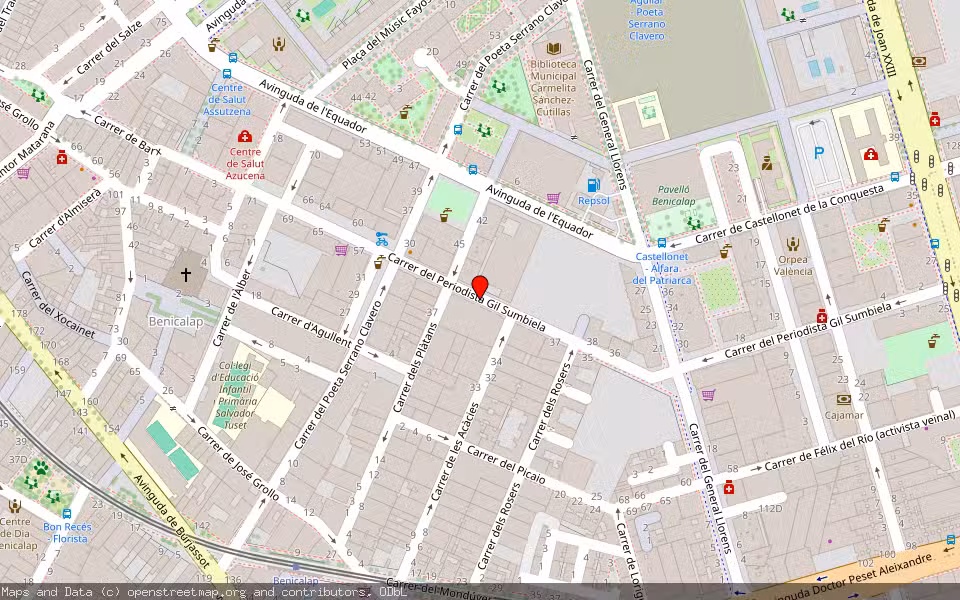Click the Repsol label
This screenshot has height=600, width=960.
[593, 201]
